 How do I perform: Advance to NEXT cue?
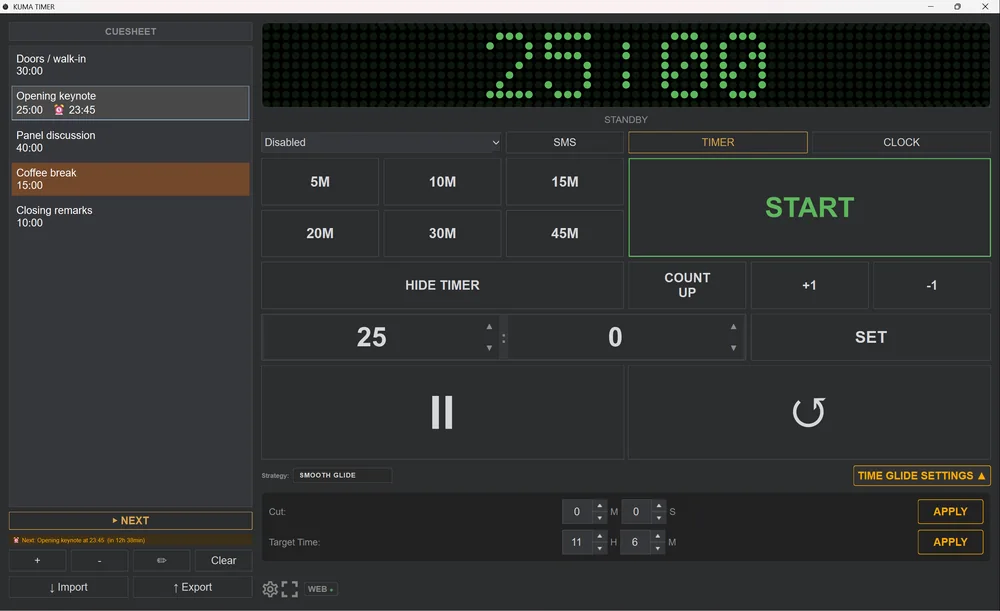pos(131,520)
